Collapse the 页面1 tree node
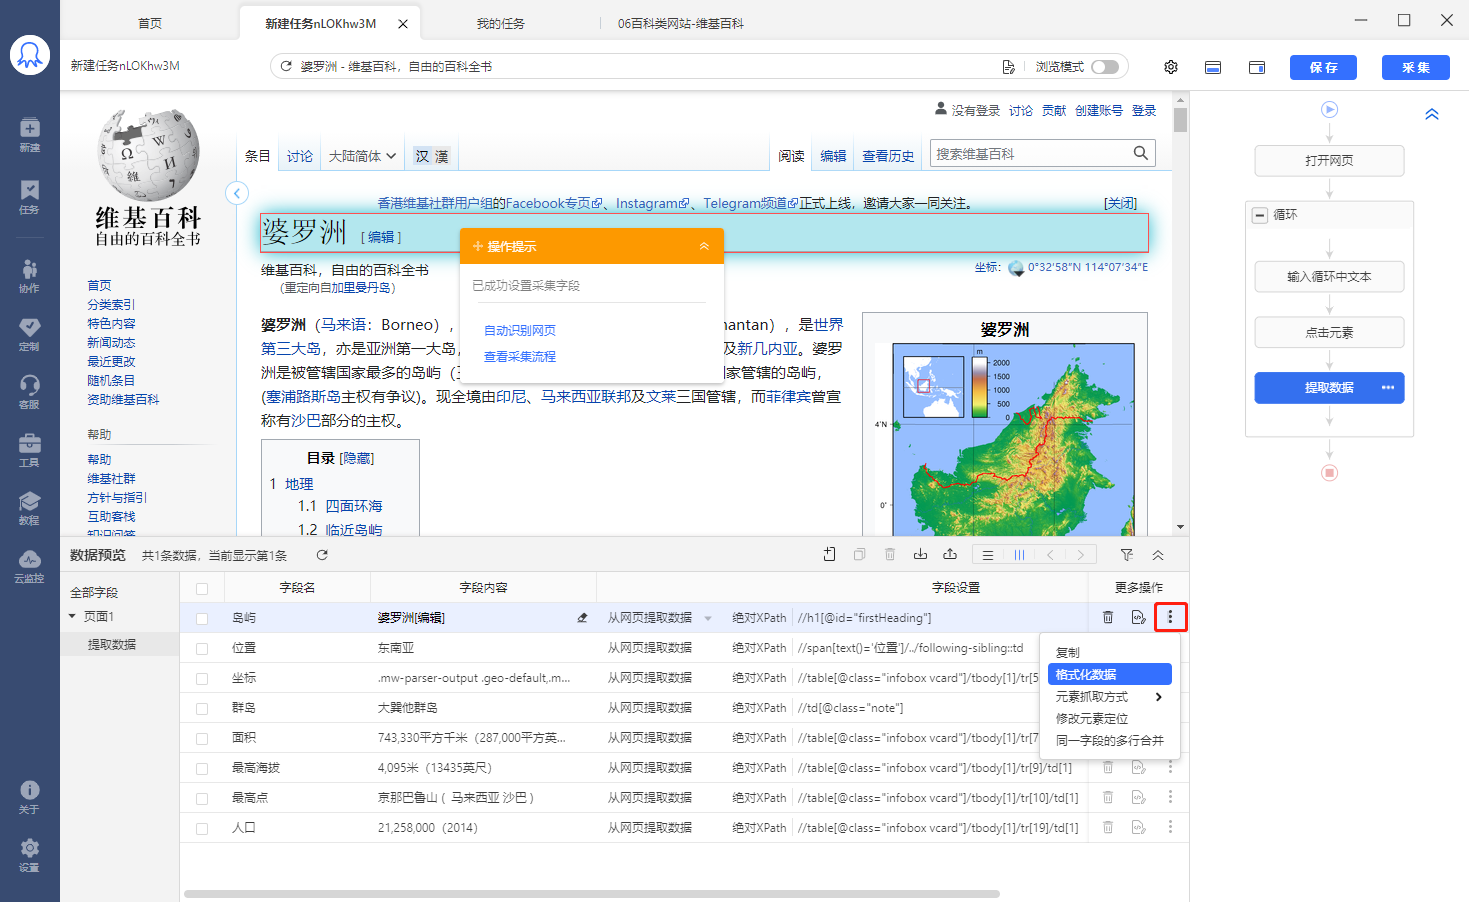1469x902 pixels. 72,616
